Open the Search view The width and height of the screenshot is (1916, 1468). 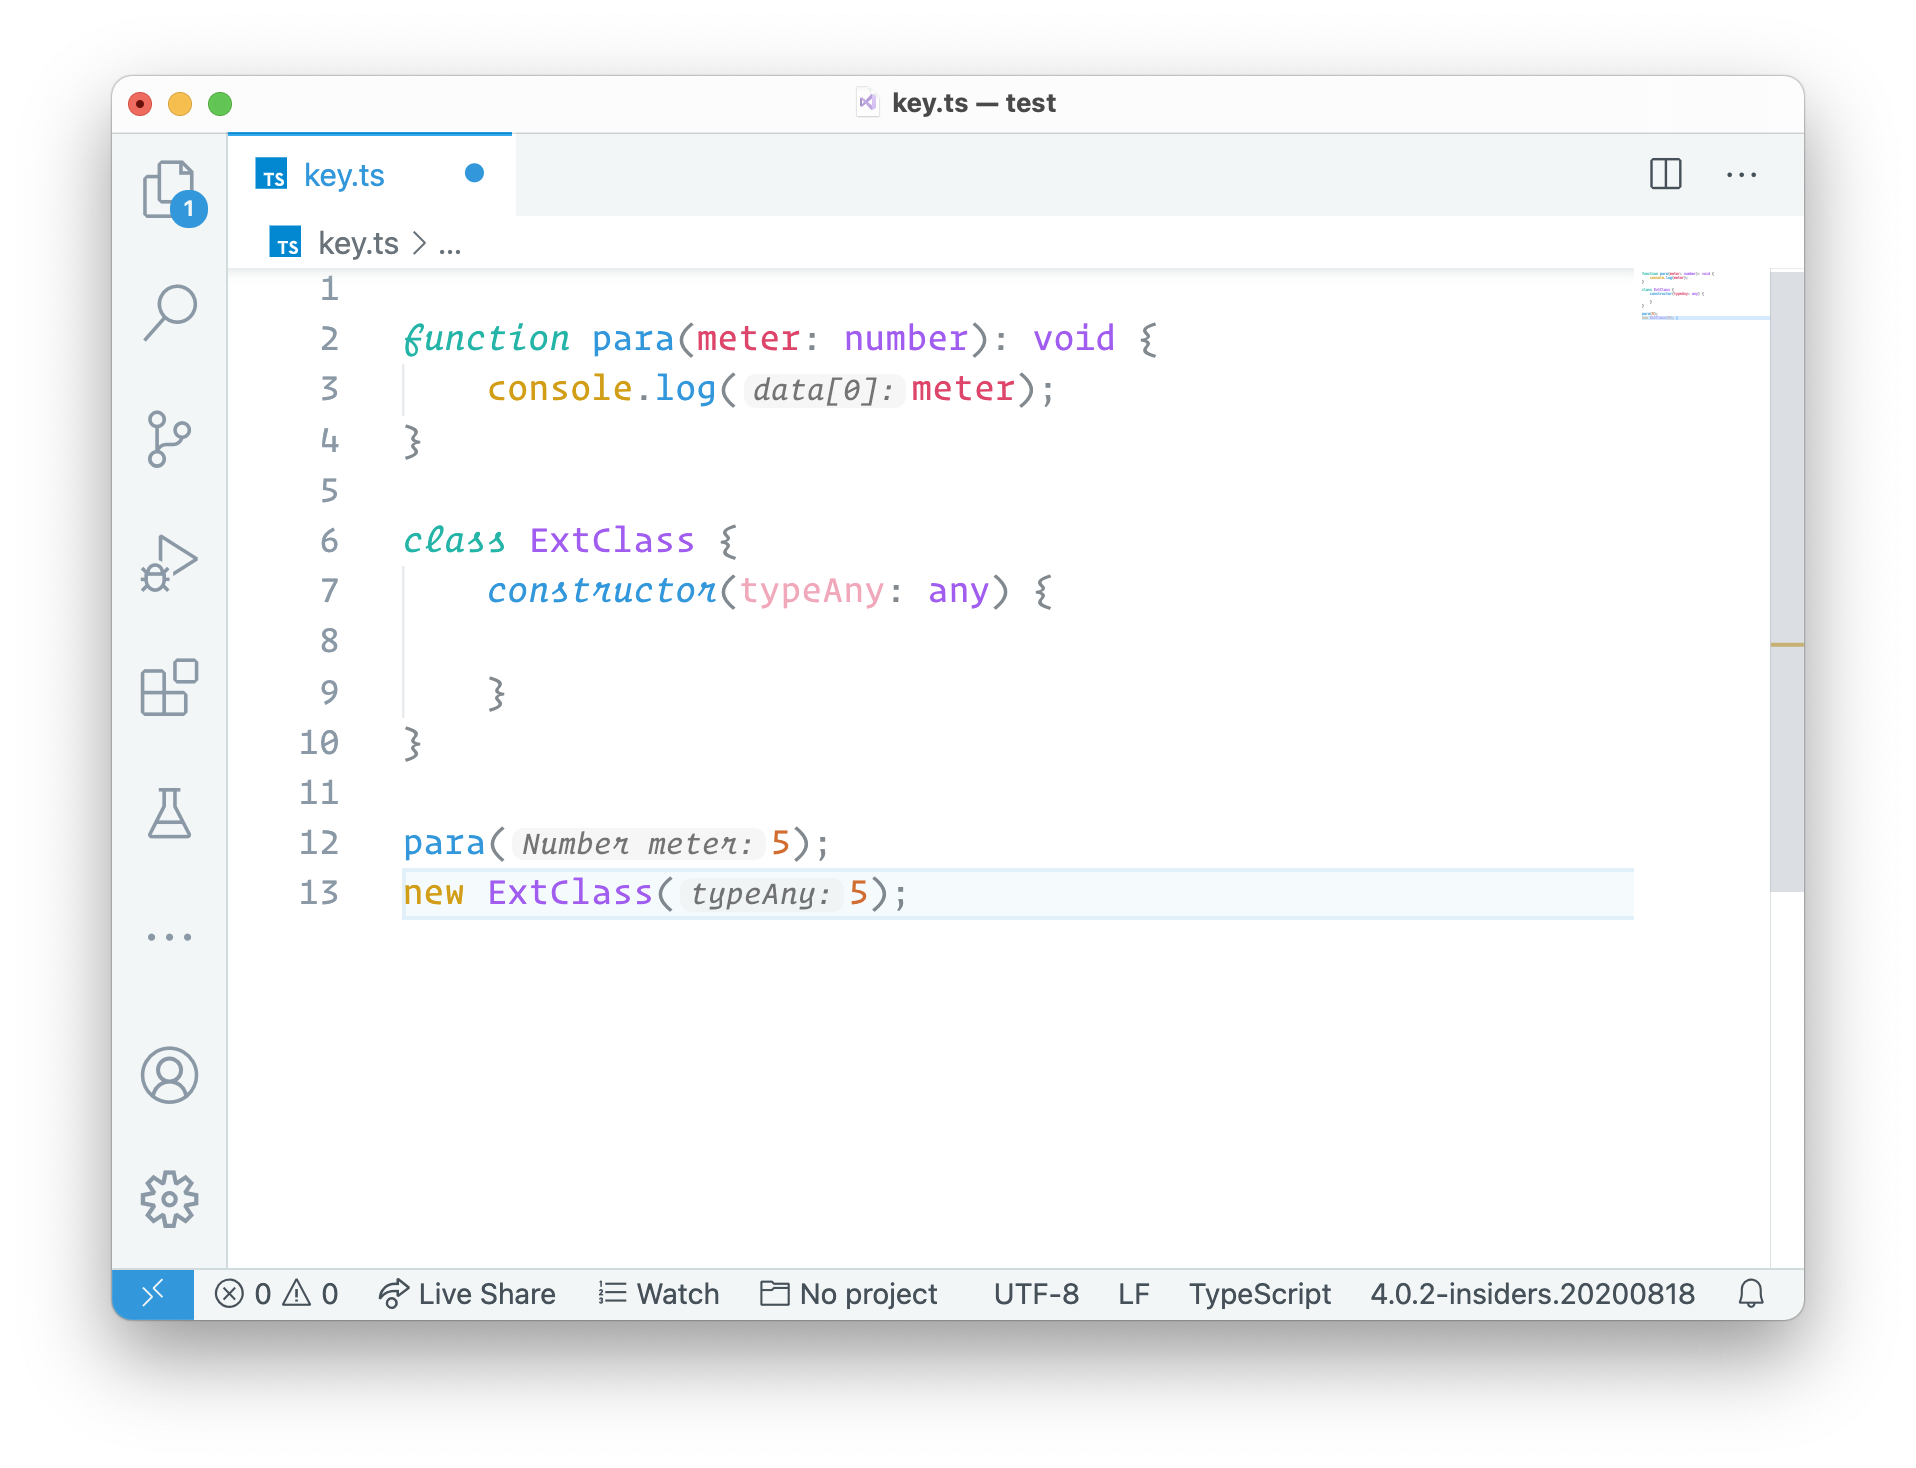click(x=169, y=313)
